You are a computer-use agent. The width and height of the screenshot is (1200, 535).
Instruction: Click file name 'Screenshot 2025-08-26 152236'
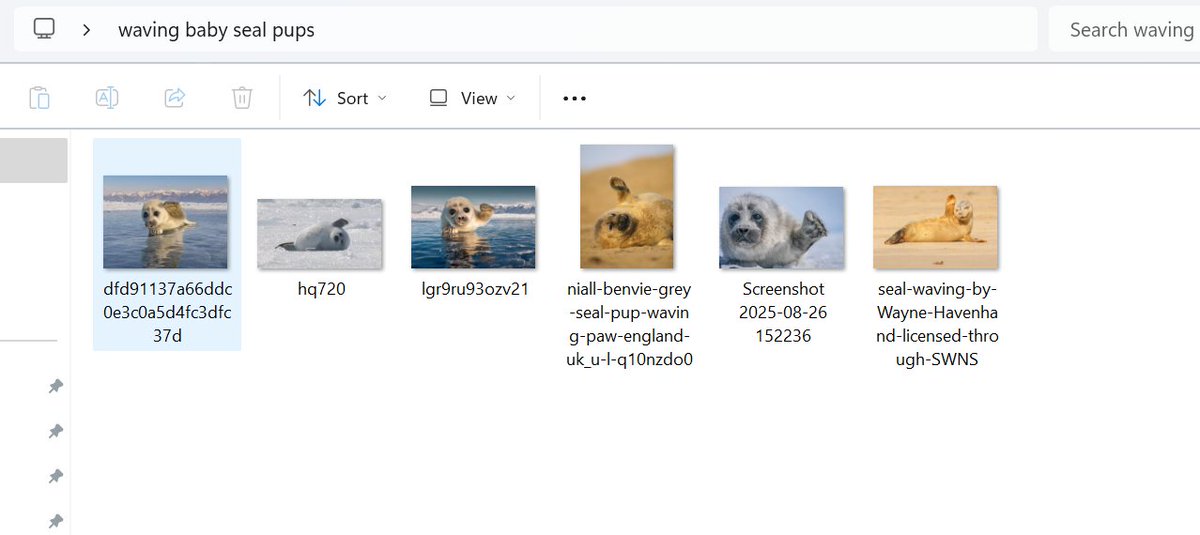pos(782,312)
